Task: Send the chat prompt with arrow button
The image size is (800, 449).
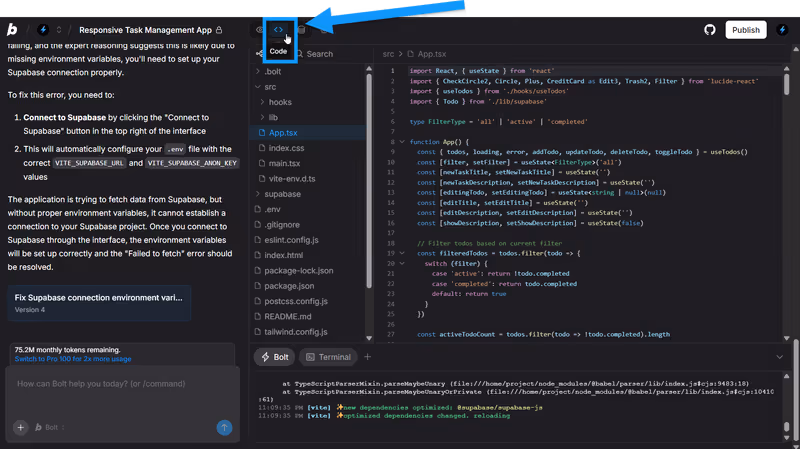Action: click(x=224, y=428)
